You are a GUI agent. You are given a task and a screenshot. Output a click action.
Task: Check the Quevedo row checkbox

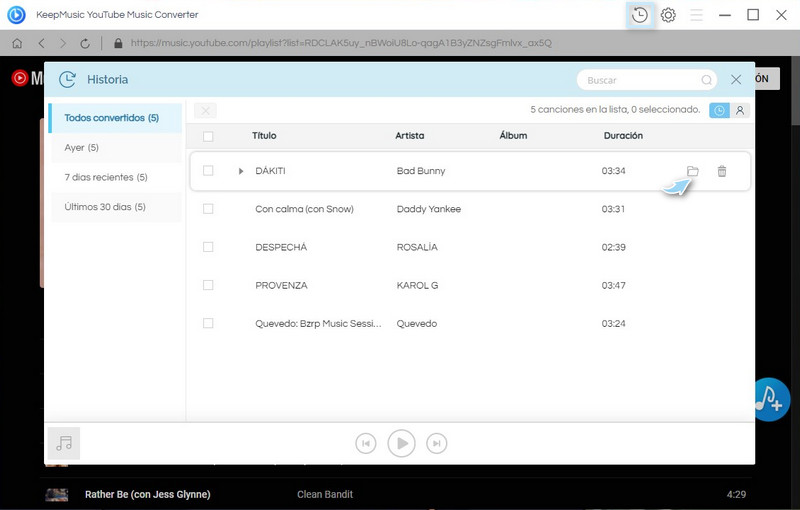[208, 323]
